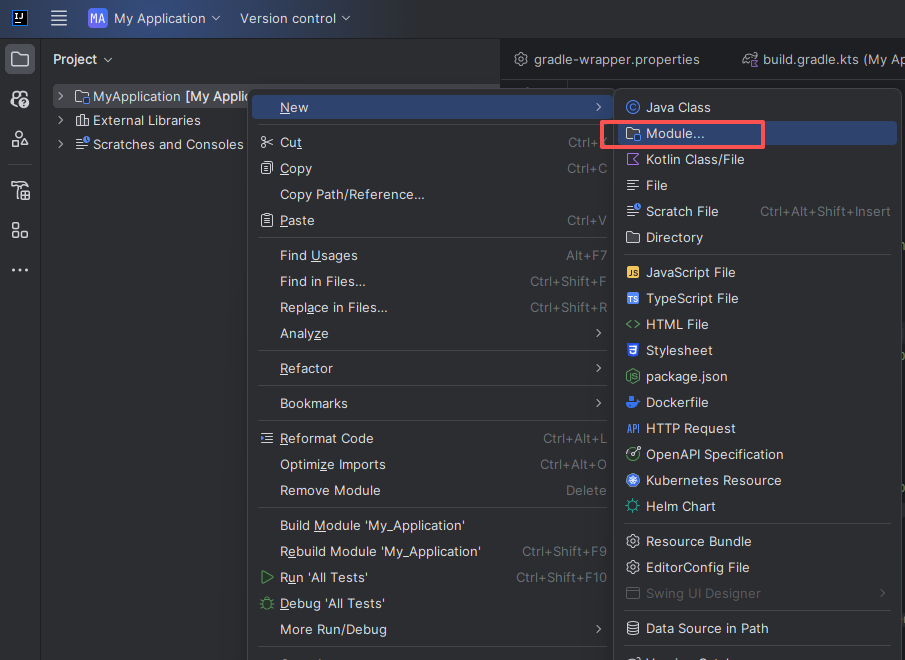
Task: Select Data Source in Path
Action: (x=757, y=628)
